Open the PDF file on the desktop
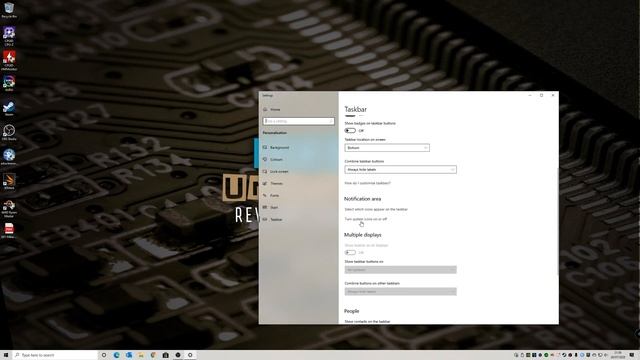 click(x=9, y=231)
